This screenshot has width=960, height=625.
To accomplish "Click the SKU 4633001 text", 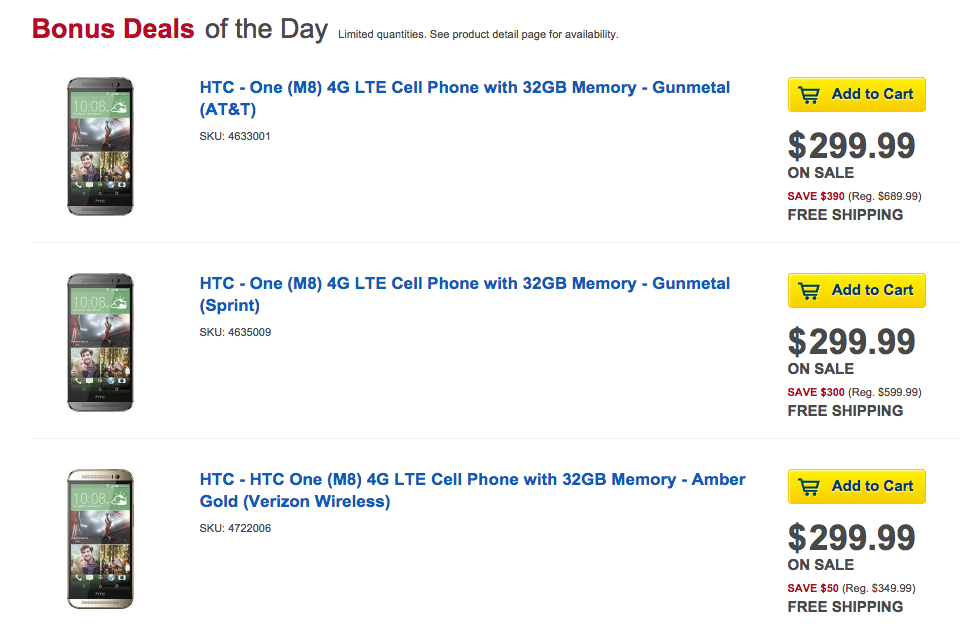I will pyautogui.click(x=235, y=136).
